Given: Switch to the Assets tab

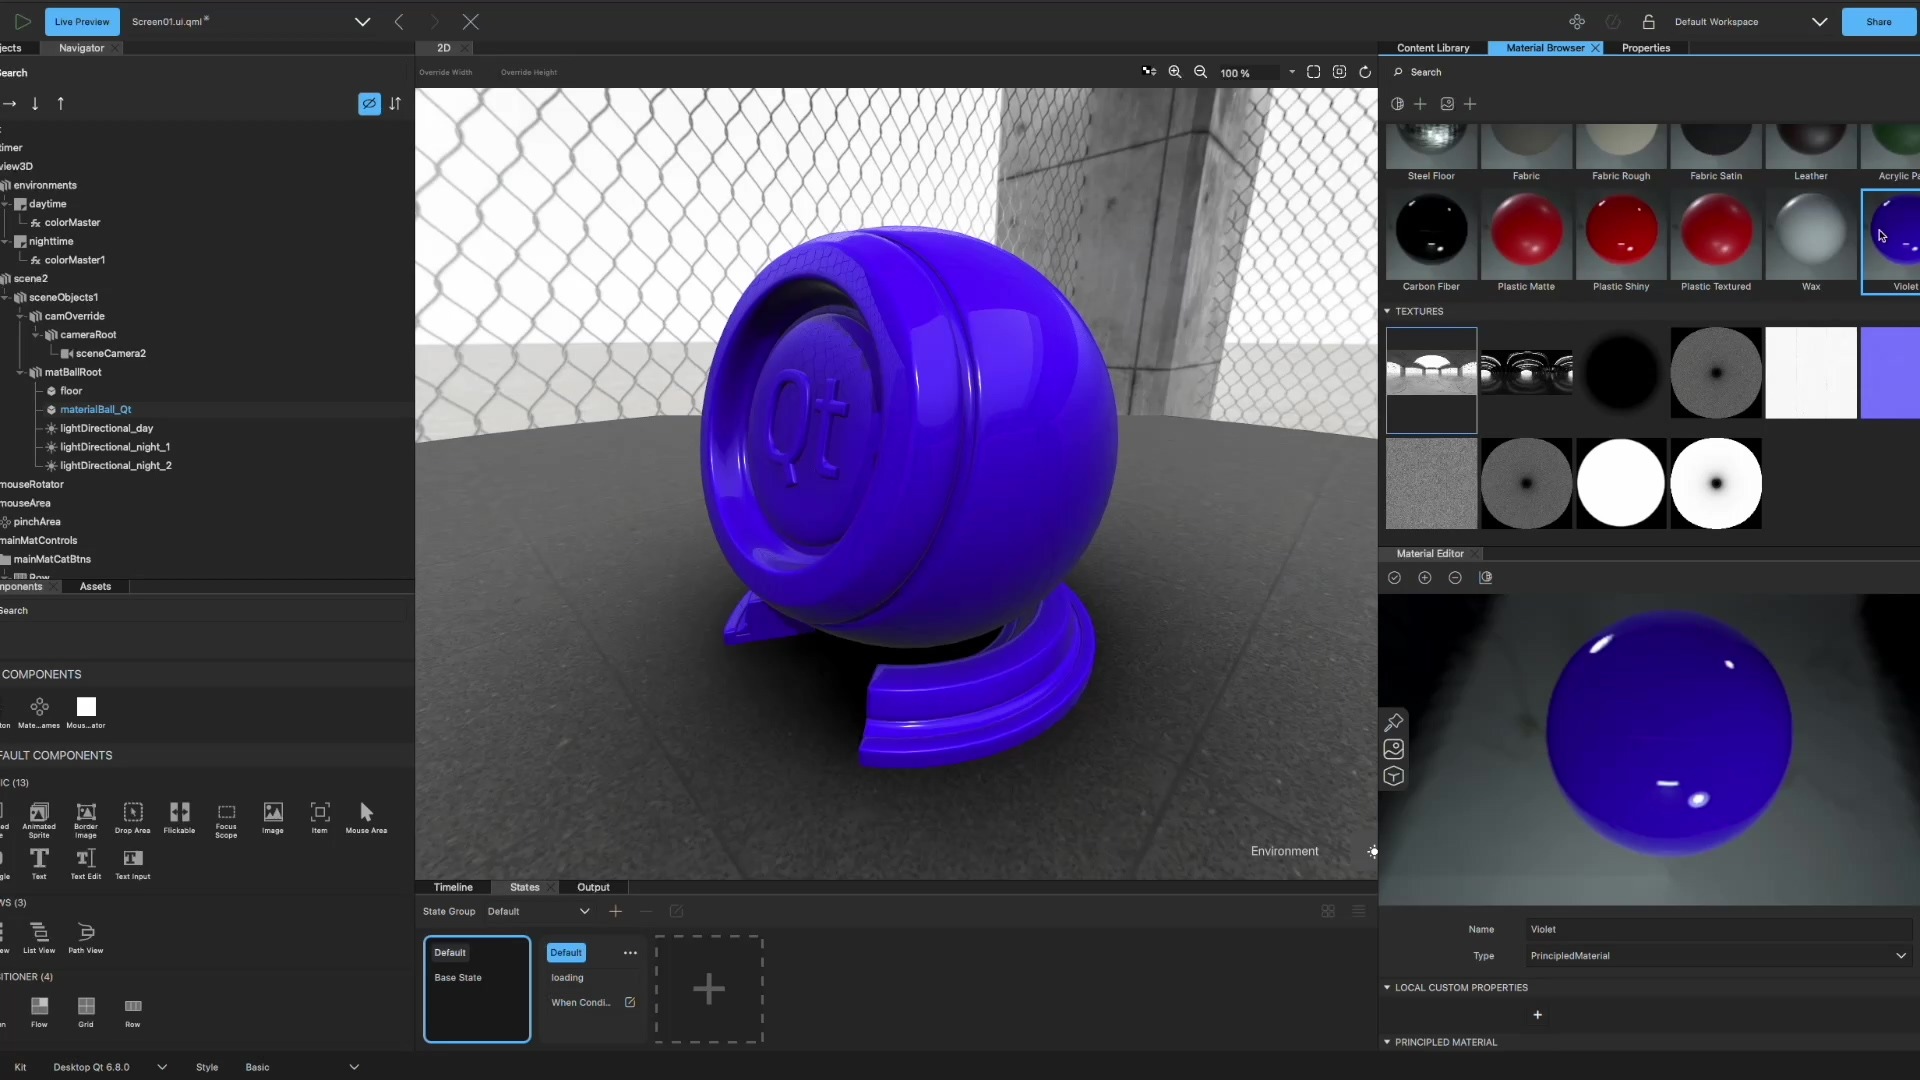Looking at the screenshot, I should tap(95, 586).
